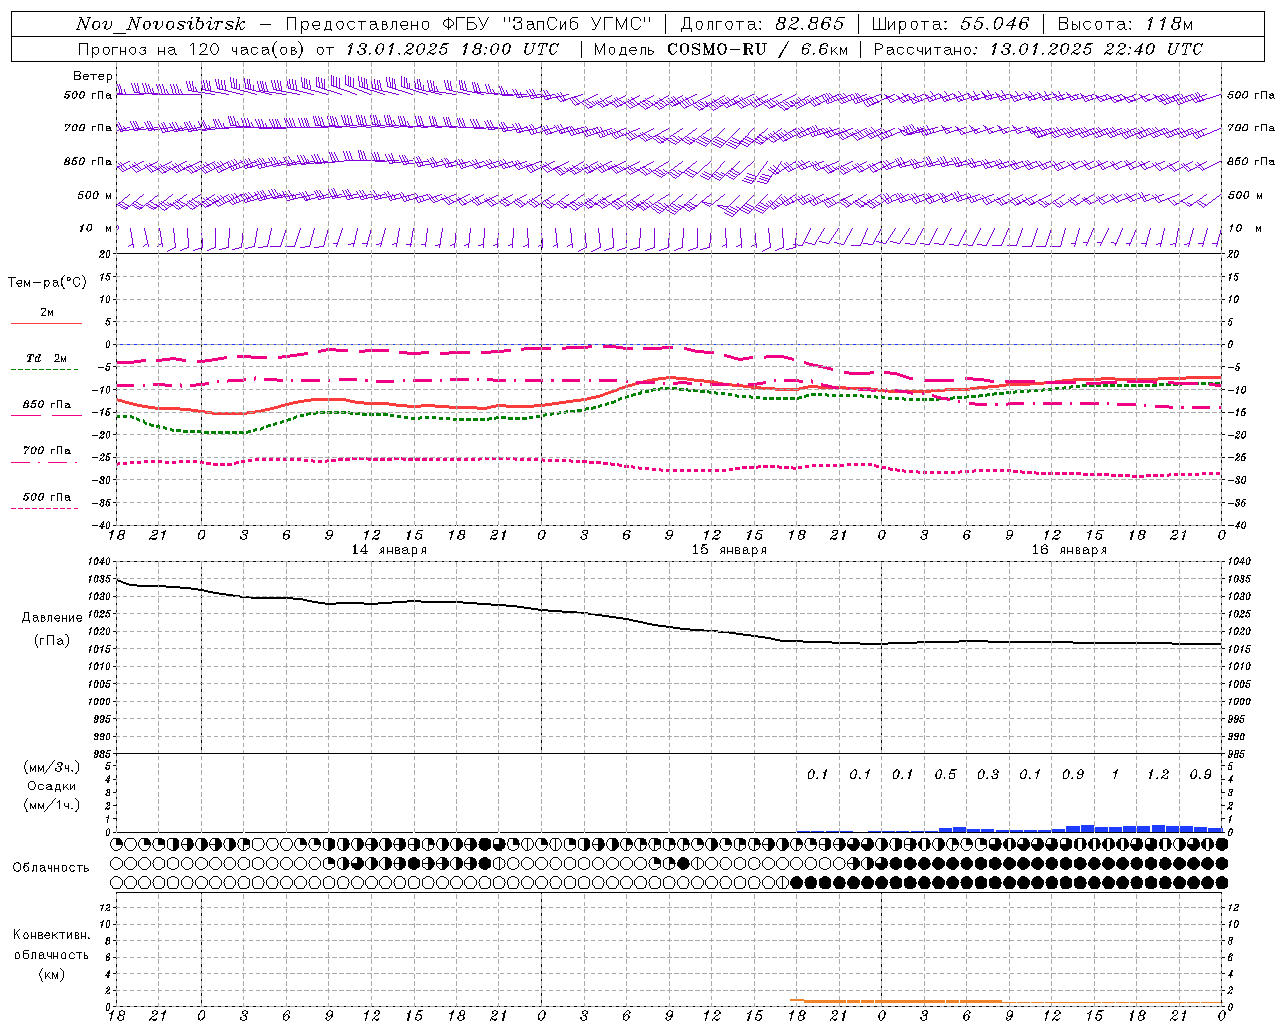Click the precipitation value 1.2
Viewport: 1280px width, 1024px height.
tap(1158, 775)
